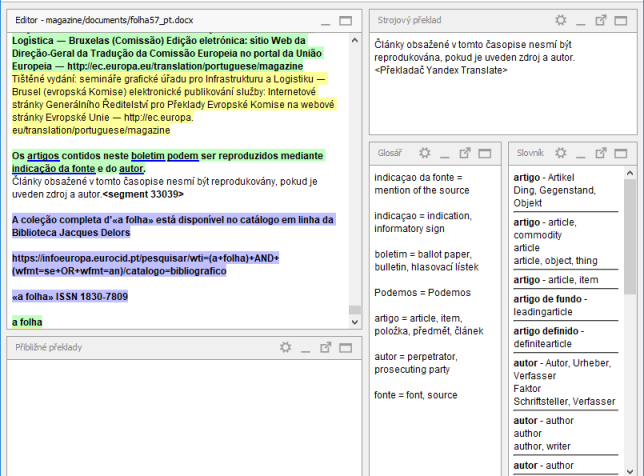The height and width of the screenshot is (476, 644).
Task: Click the Glosář pane title
Action: click(389, 153)
